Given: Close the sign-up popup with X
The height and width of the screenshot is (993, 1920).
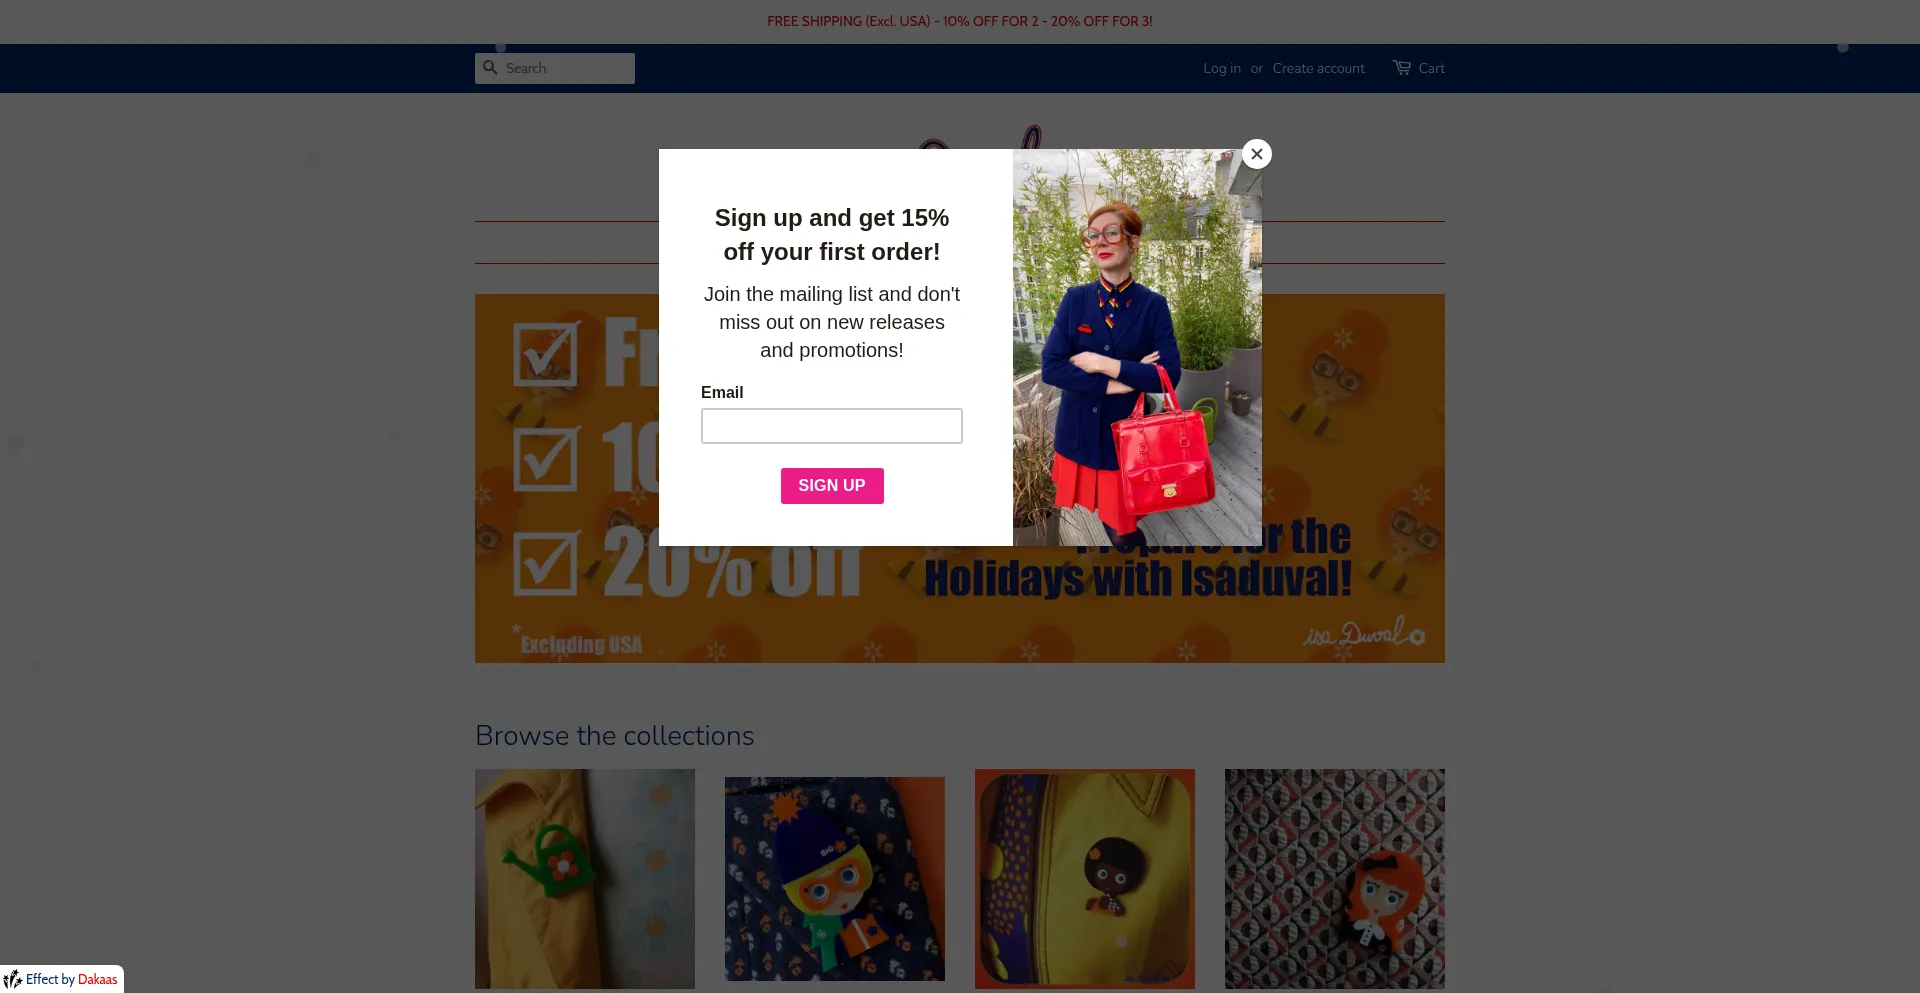Looking at the screenshot, I should point(1257,154).
